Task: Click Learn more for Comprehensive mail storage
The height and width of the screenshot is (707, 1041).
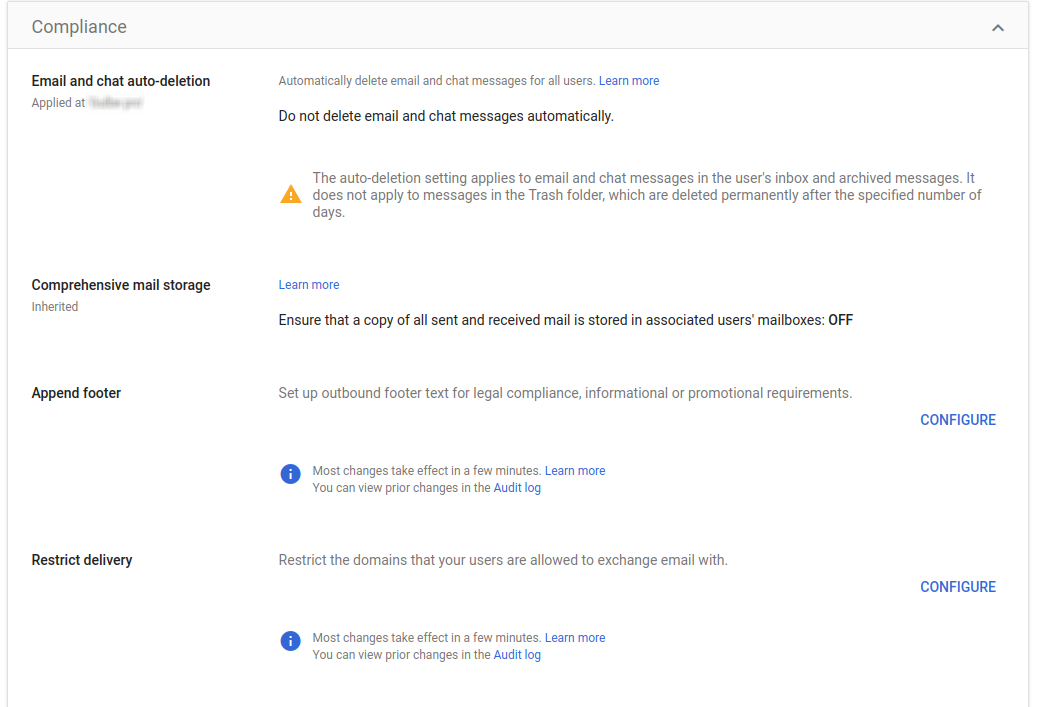Action: (308, 284)
